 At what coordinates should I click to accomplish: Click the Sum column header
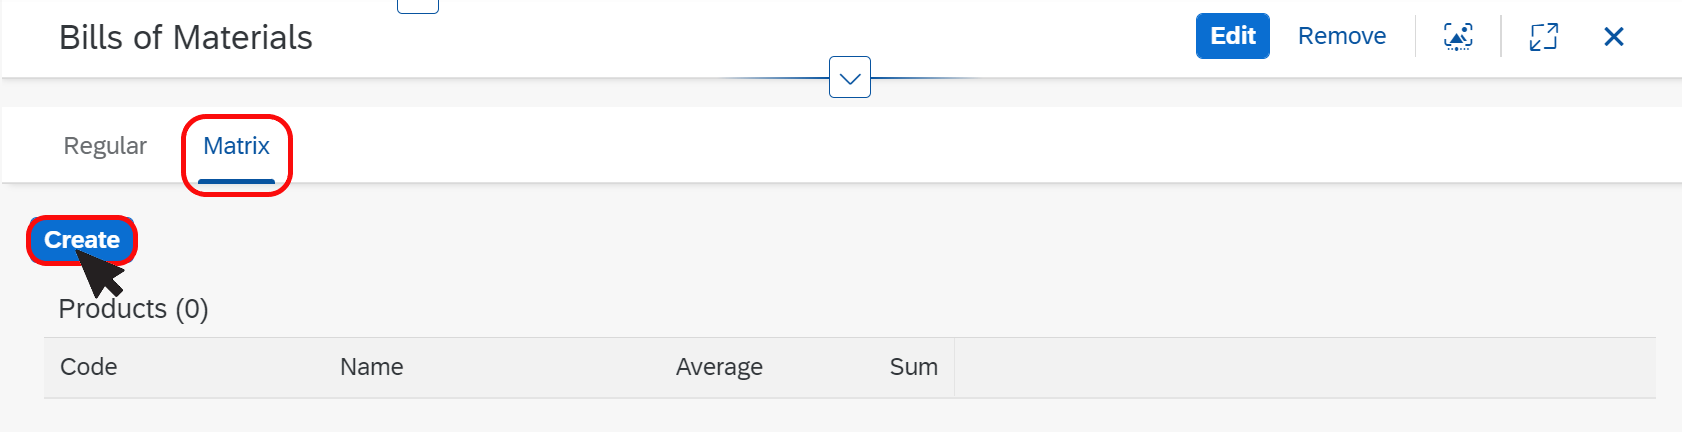click(x=914, y=367)
